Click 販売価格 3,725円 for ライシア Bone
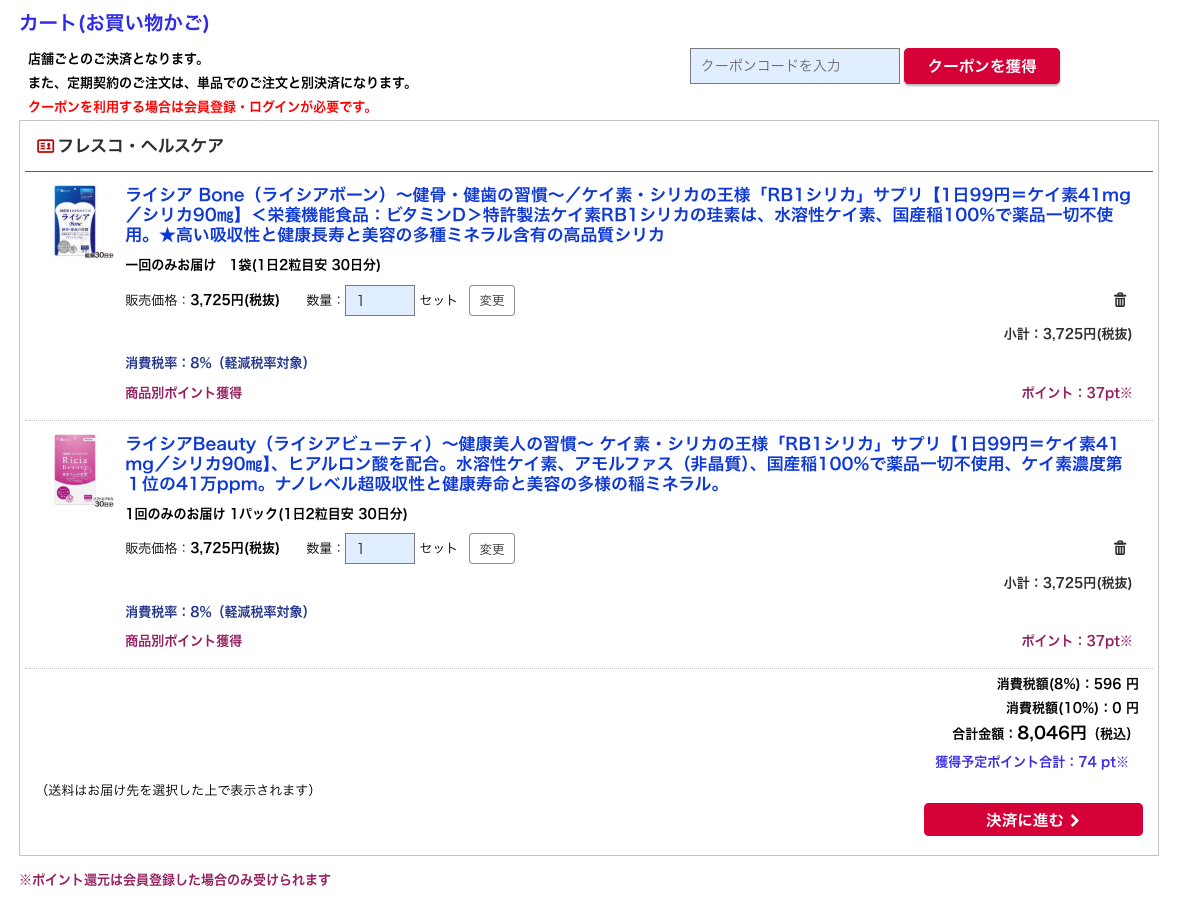Image resolution: width=1183 pixels, height=905 pixels. click(x=202, y=300)
